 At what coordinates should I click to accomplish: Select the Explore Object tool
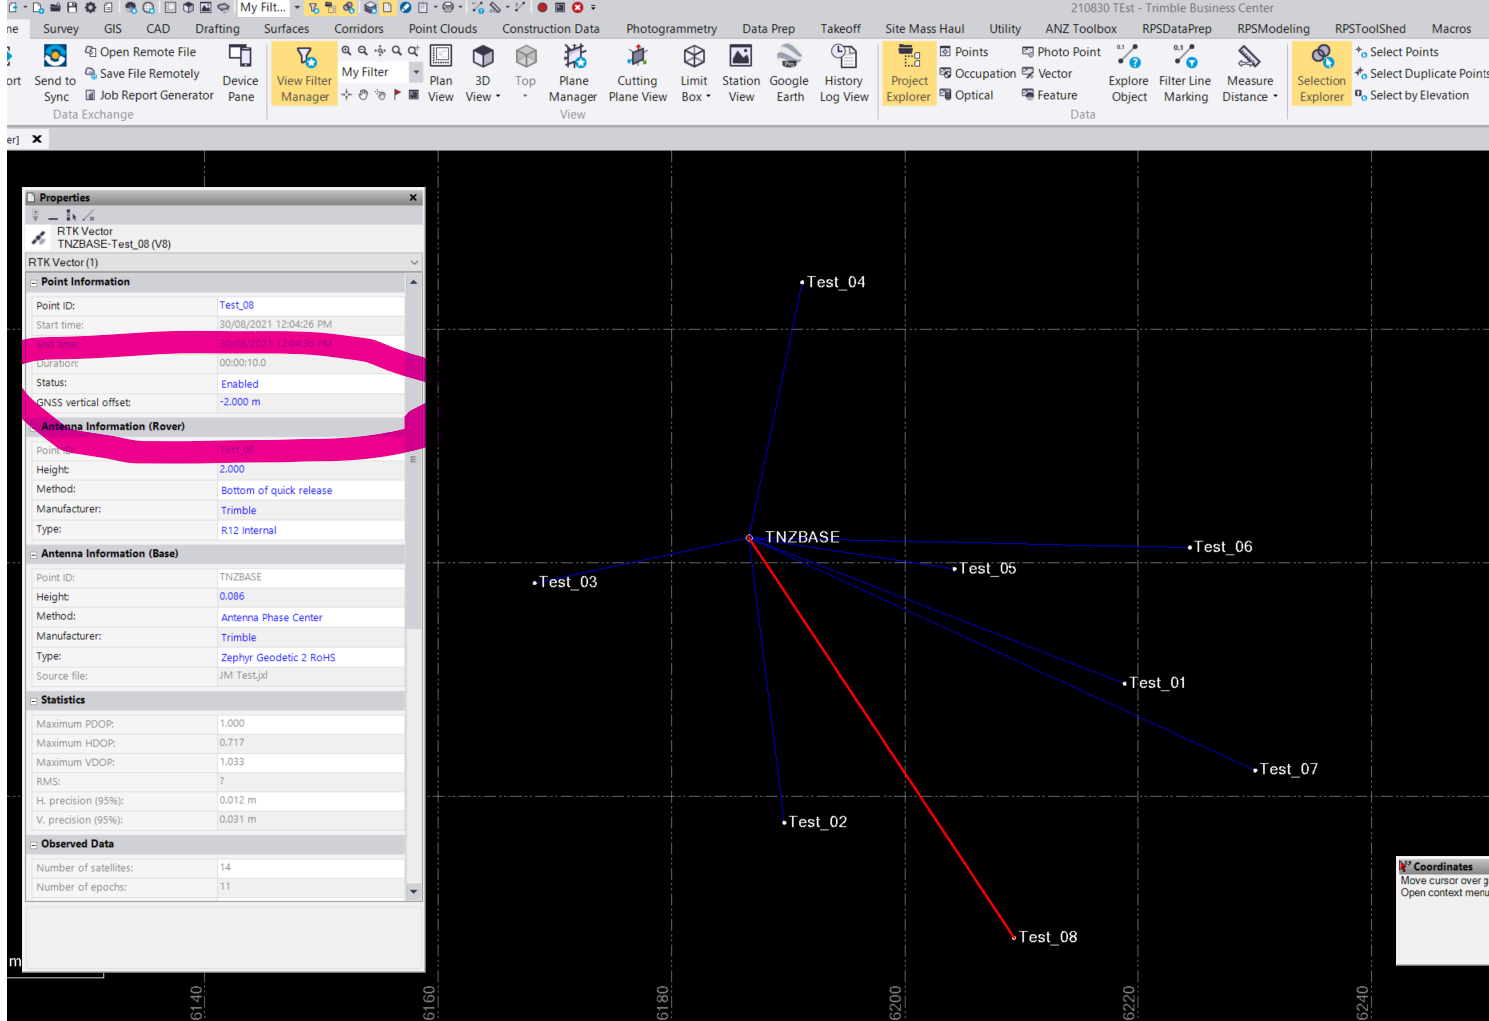[1128, 73]
